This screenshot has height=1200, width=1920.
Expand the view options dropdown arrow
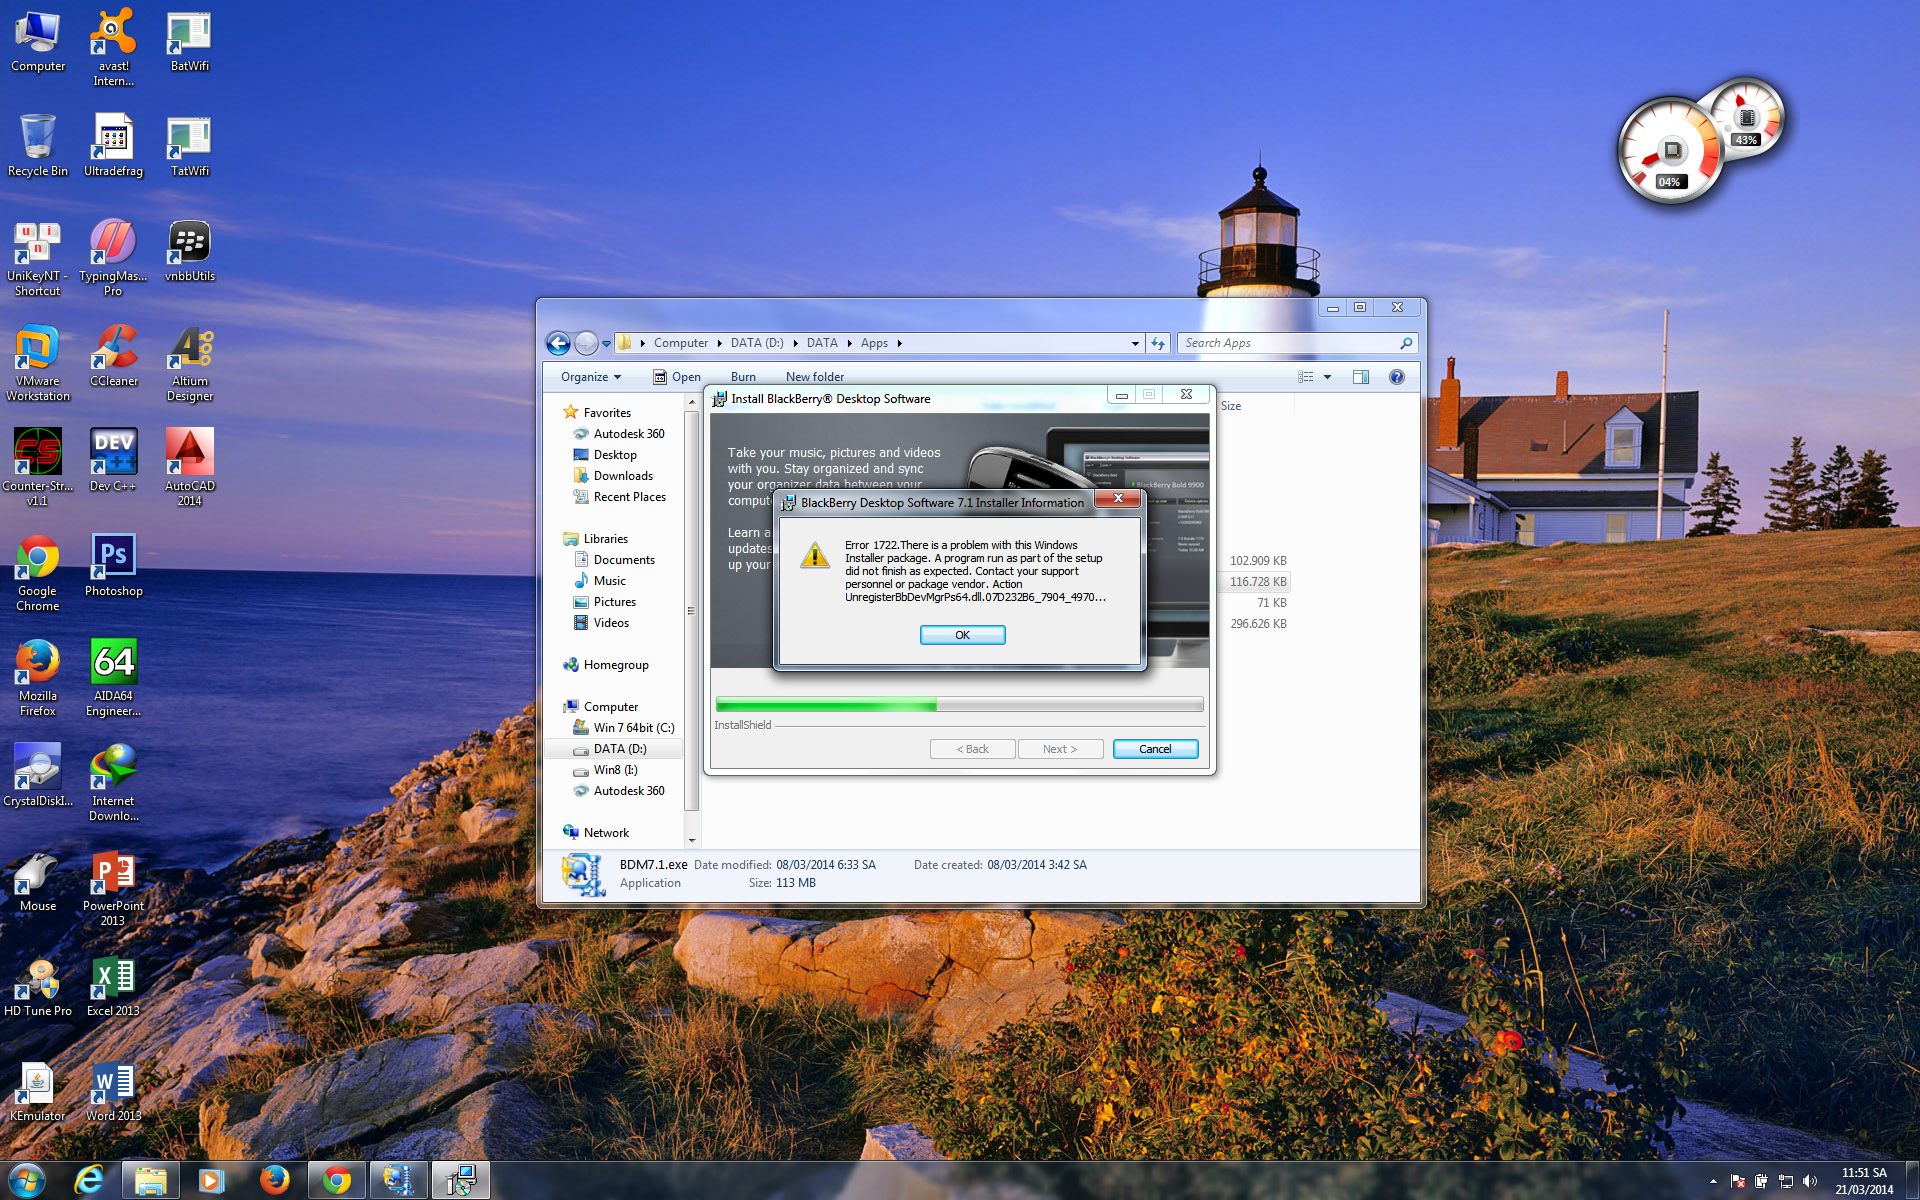pyautogui.click(x=1328, y=377)
